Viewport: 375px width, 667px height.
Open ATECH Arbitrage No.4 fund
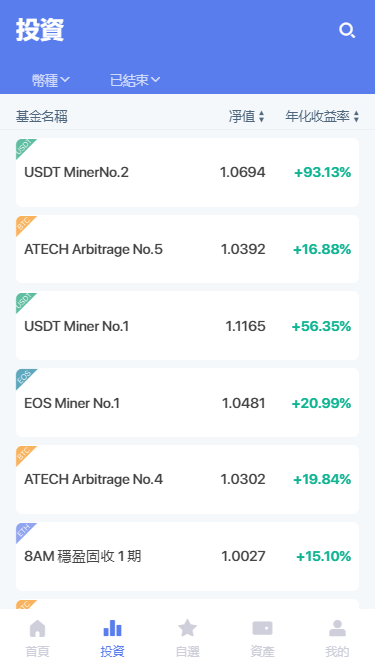(188, 479)
